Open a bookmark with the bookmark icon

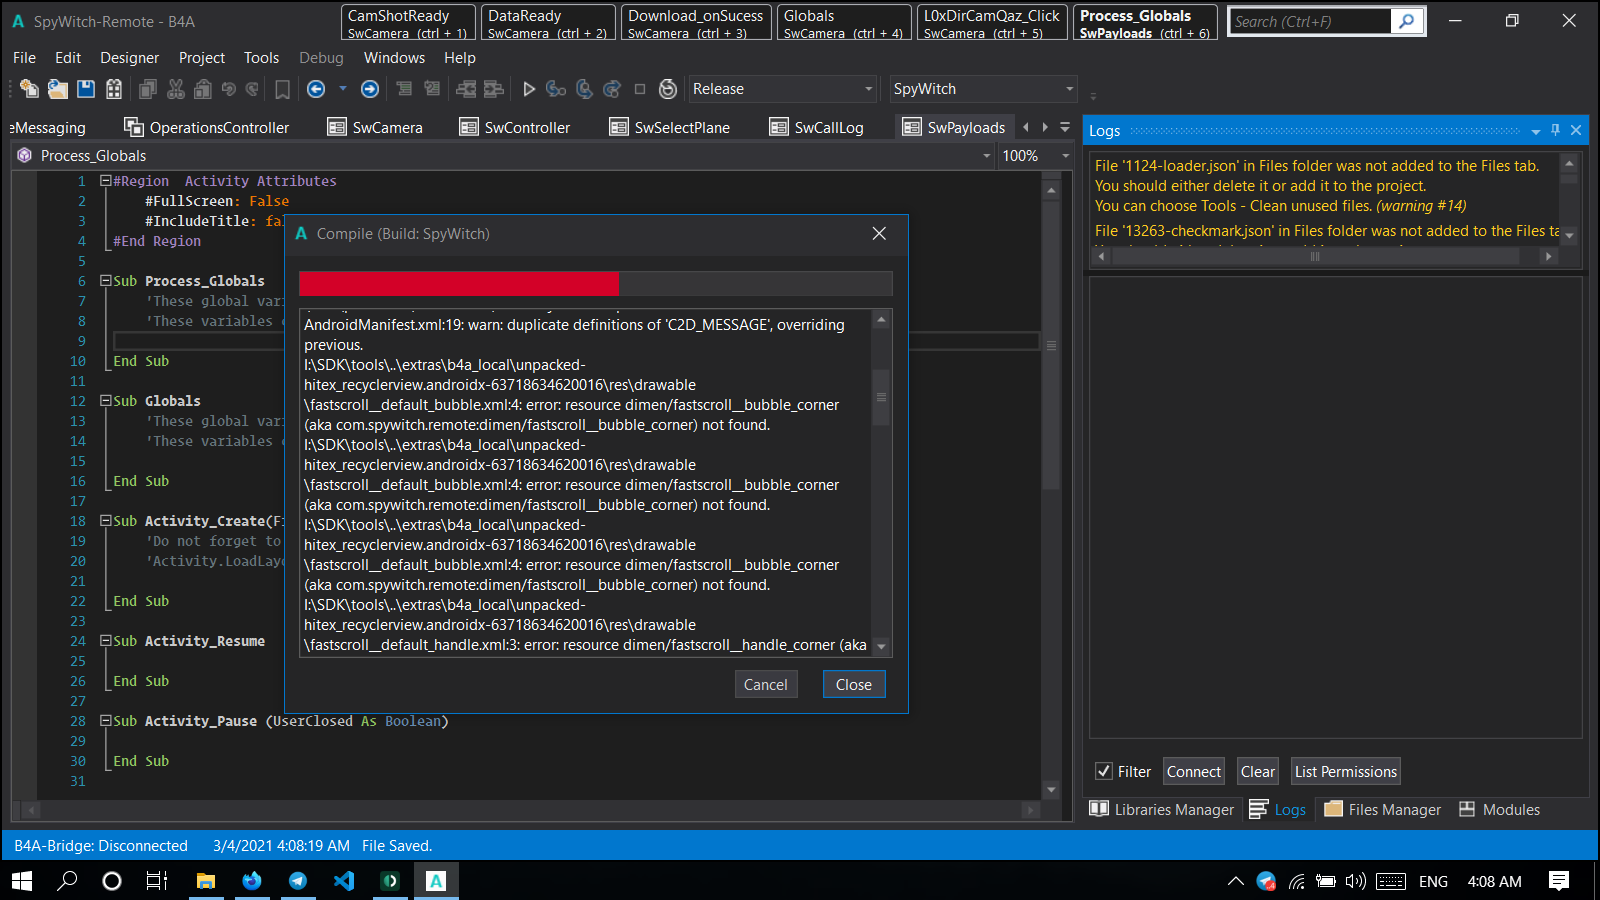coord(282,89)
